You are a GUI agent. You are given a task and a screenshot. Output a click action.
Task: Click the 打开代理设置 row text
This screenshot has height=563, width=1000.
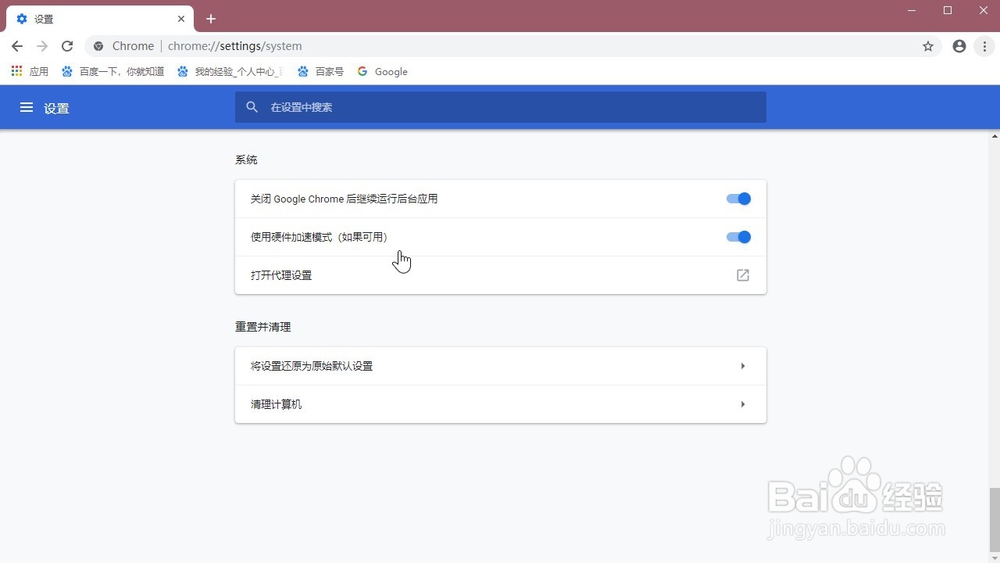[x=281, y=275]
